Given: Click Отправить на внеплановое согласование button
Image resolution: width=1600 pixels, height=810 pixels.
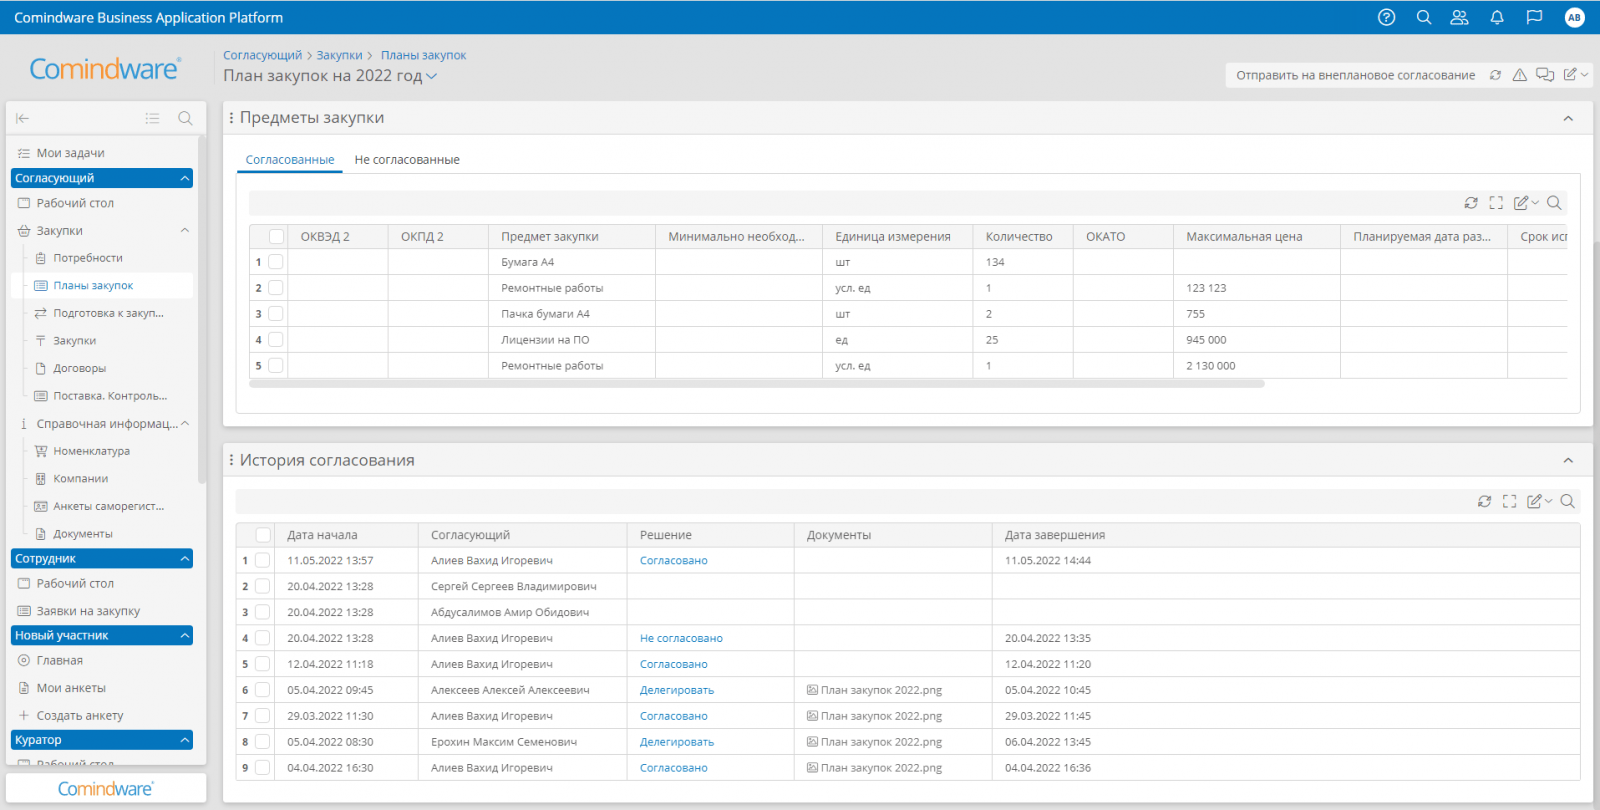Looking at the screenshot, I should [1355, 75].
